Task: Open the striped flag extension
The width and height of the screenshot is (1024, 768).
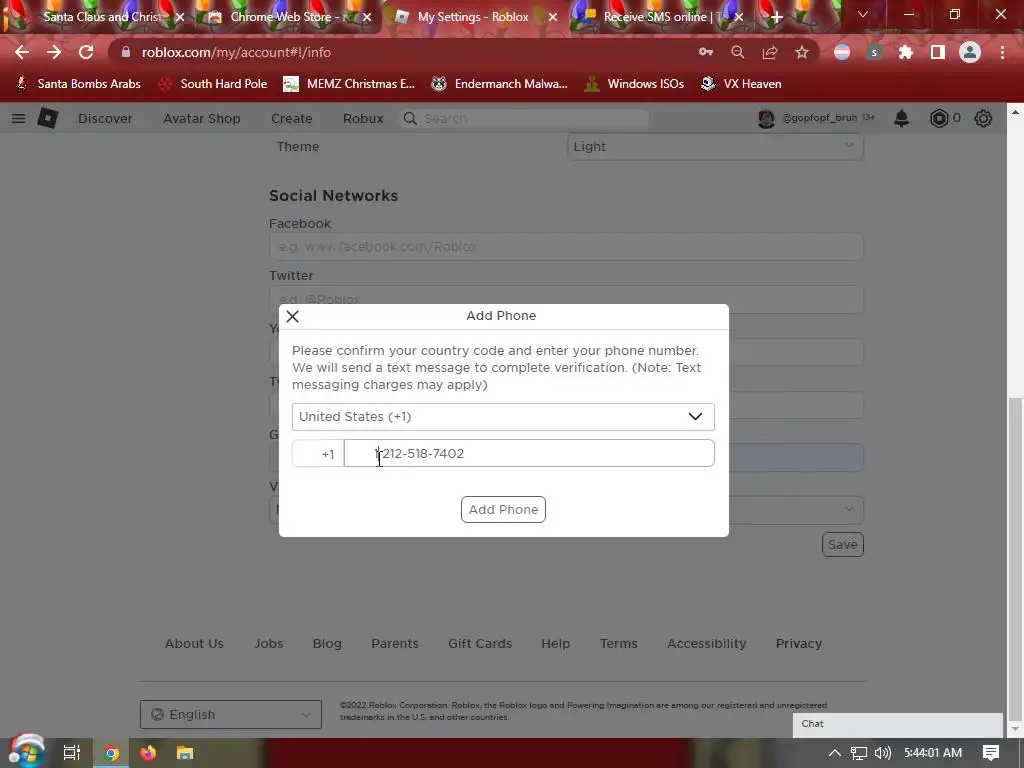Action: pos(842,52)
